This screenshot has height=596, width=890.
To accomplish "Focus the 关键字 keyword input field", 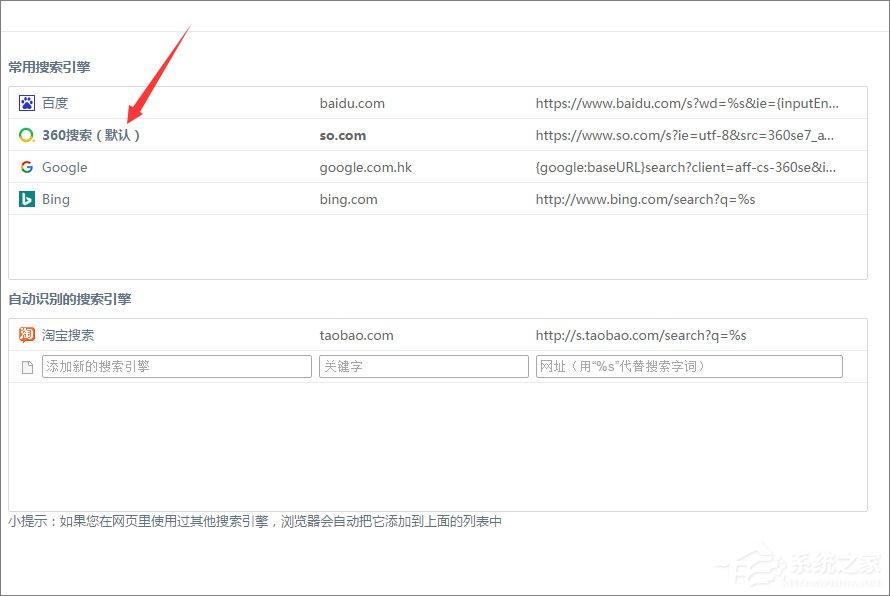I will [423, 366].
